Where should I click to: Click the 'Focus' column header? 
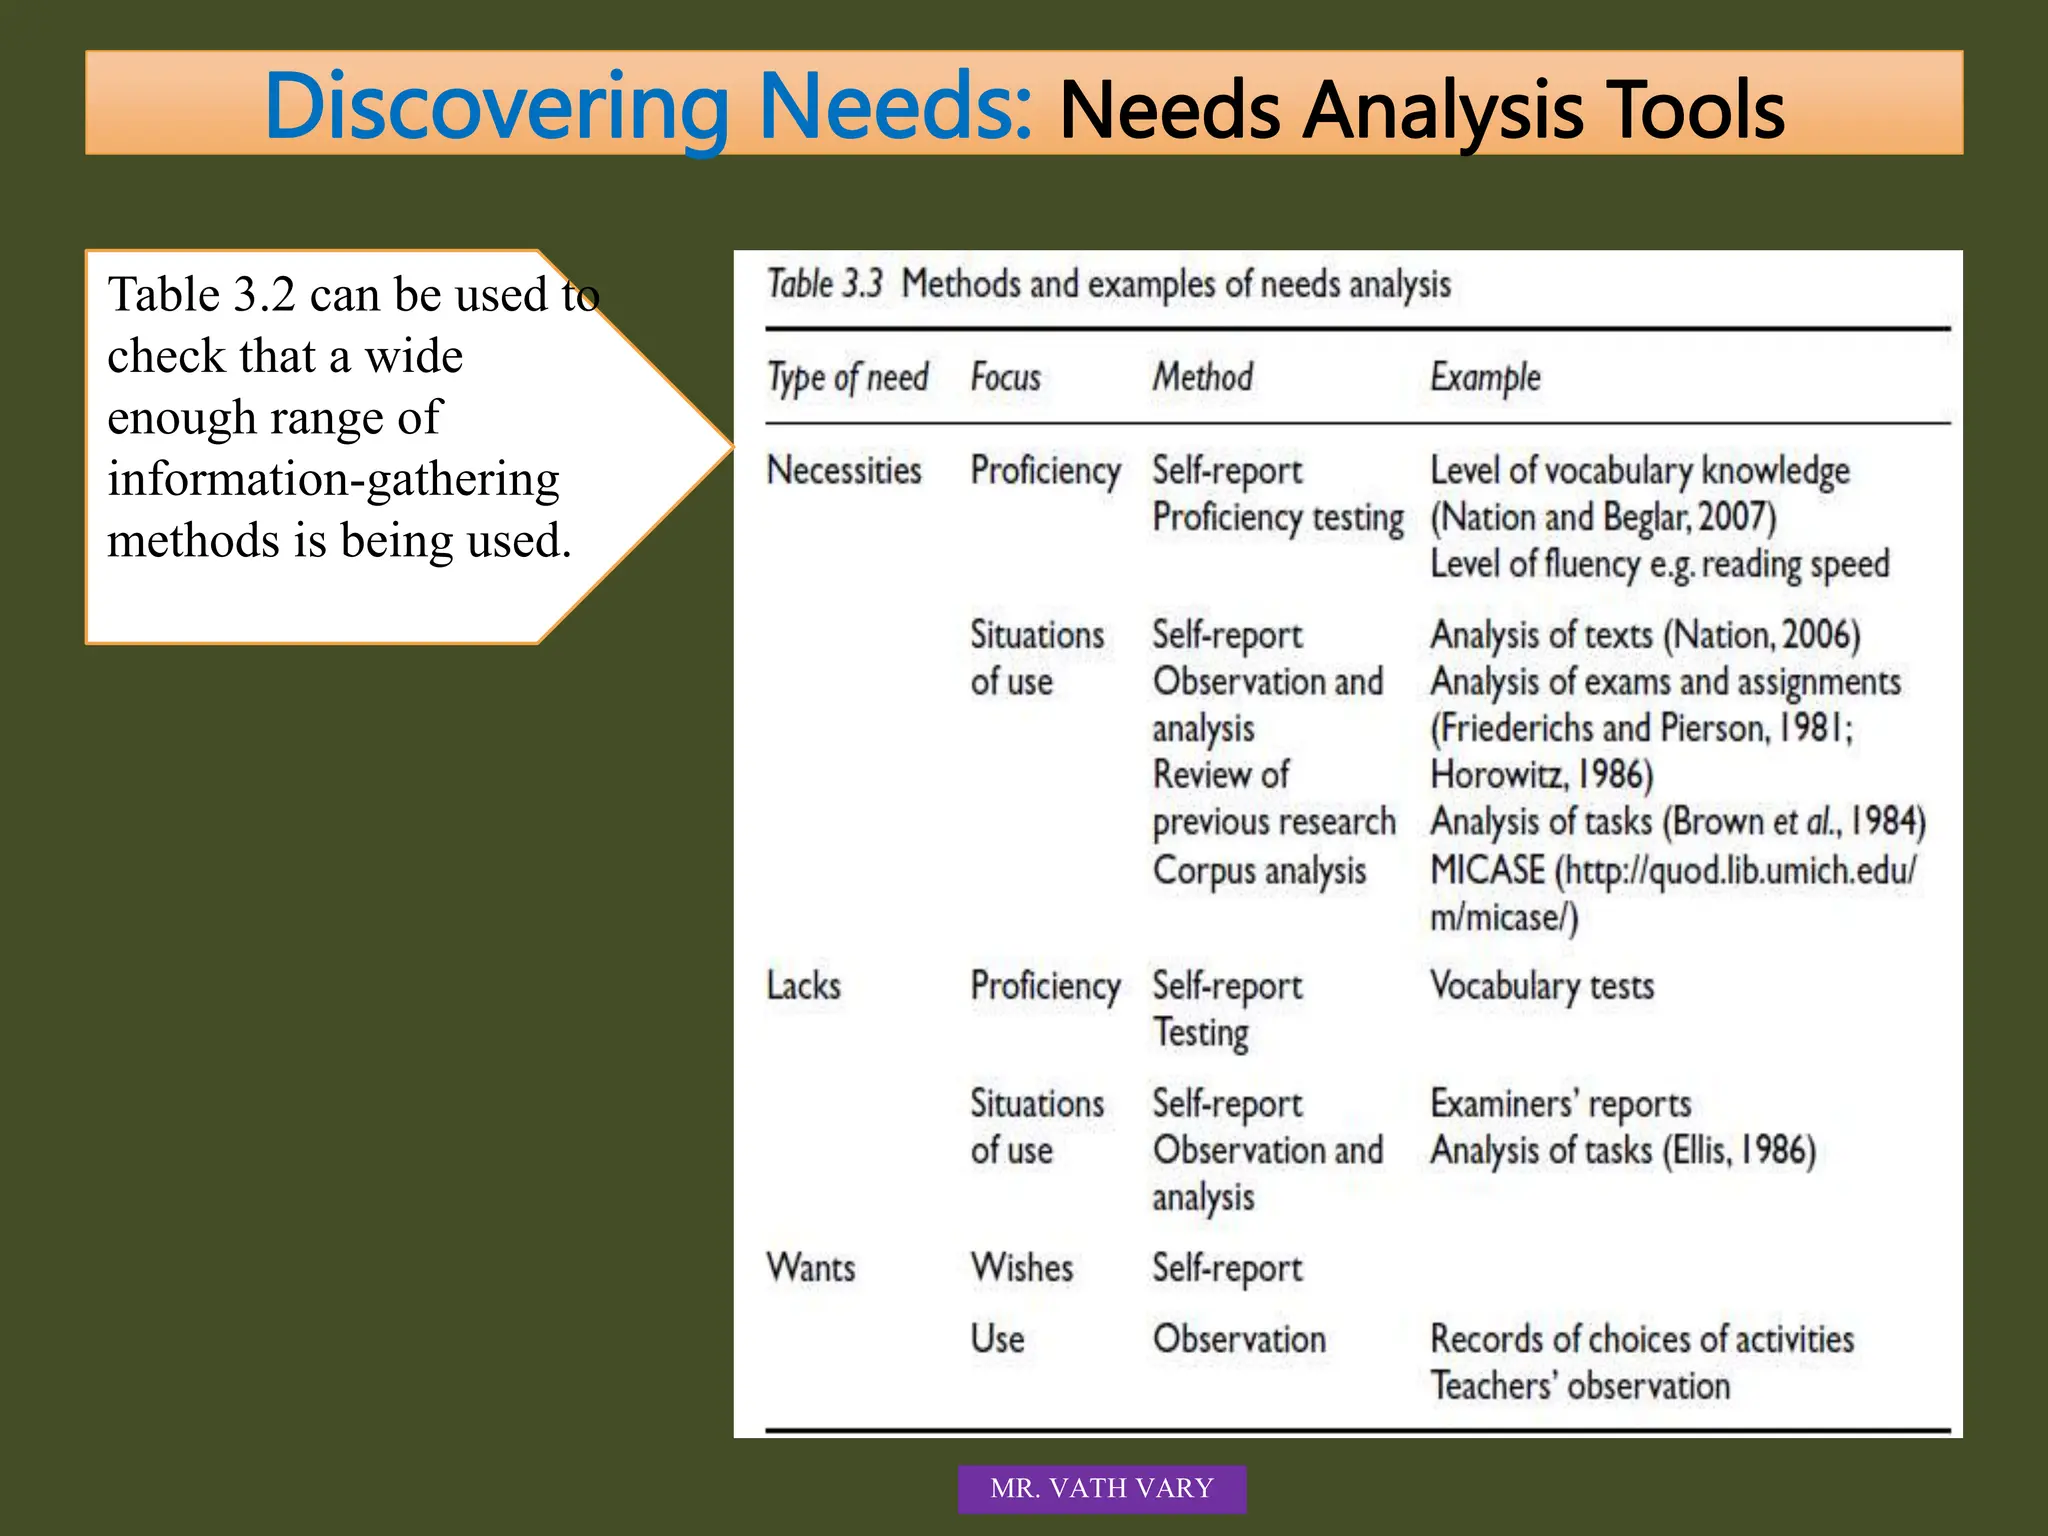coord(1005,377)
